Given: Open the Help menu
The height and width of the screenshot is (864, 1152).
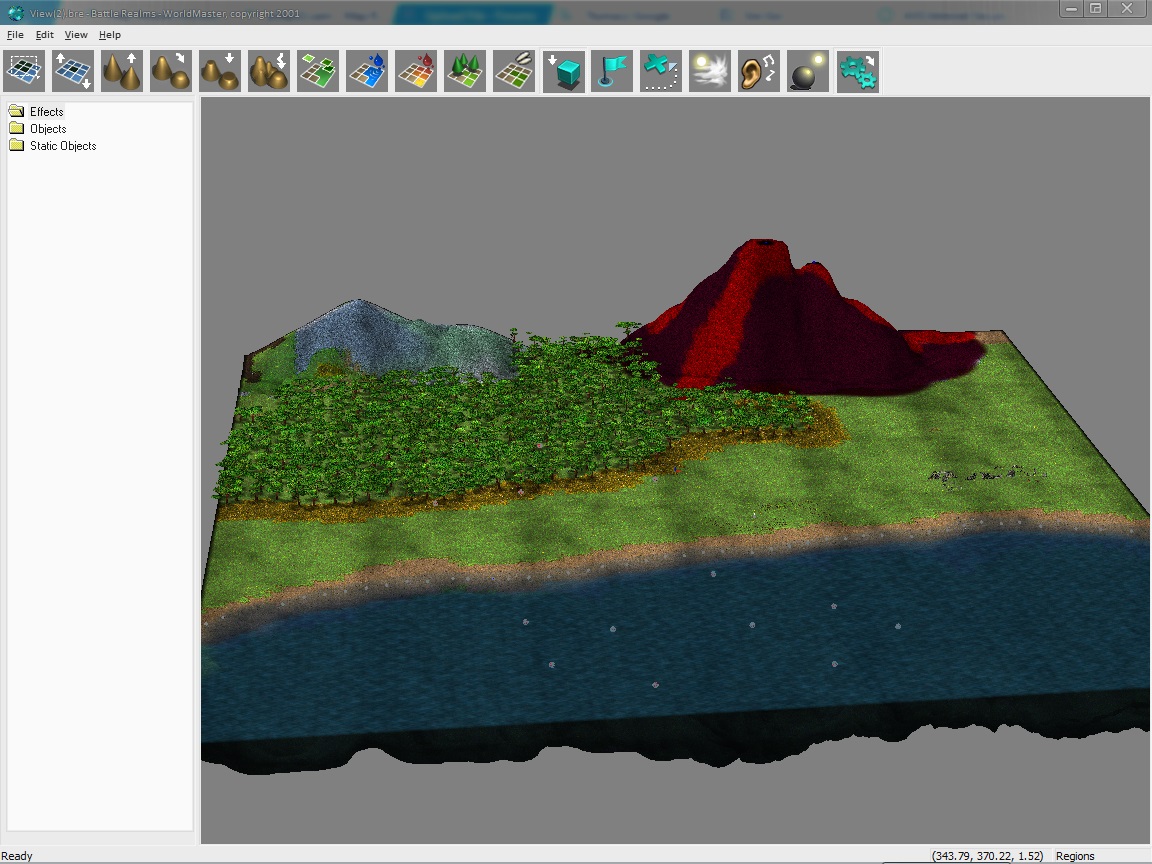Looking at the screenshot, I should click(x=109, y=35).
